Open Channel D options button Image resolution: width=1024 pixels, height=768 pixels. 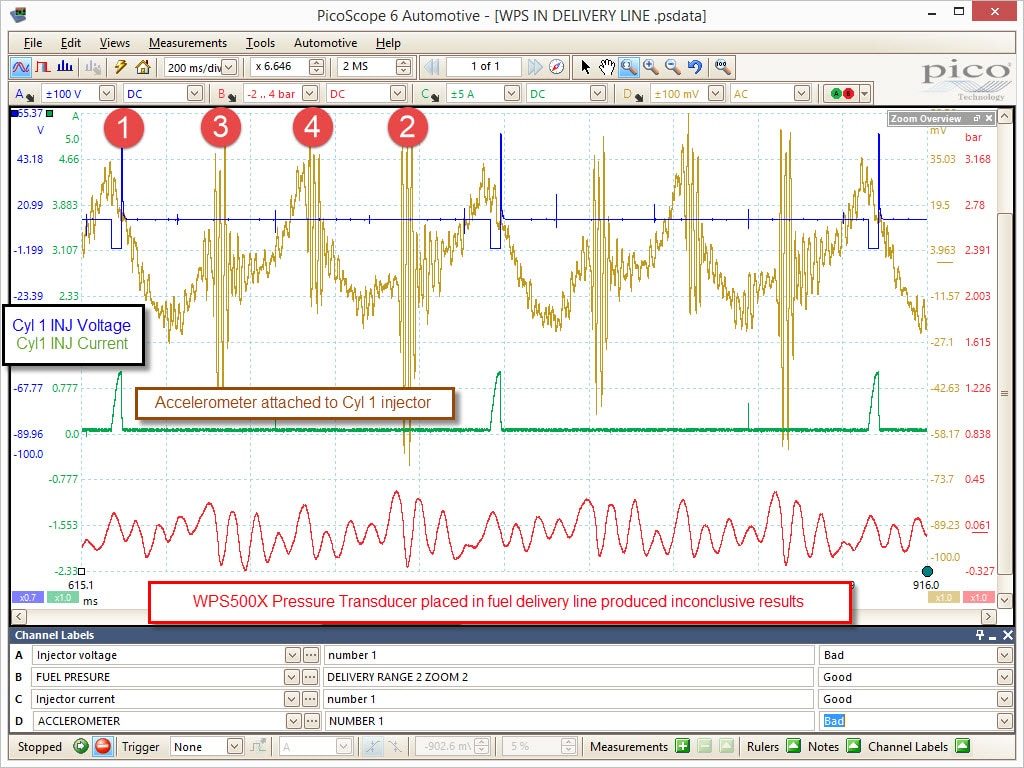pos(632,95)
